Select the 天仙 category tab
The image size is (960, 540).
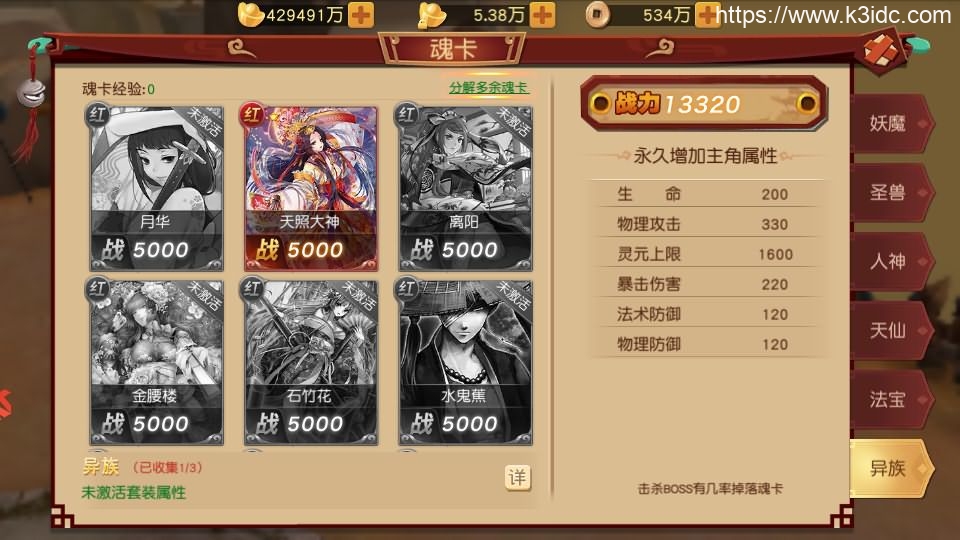click(890, 331)
